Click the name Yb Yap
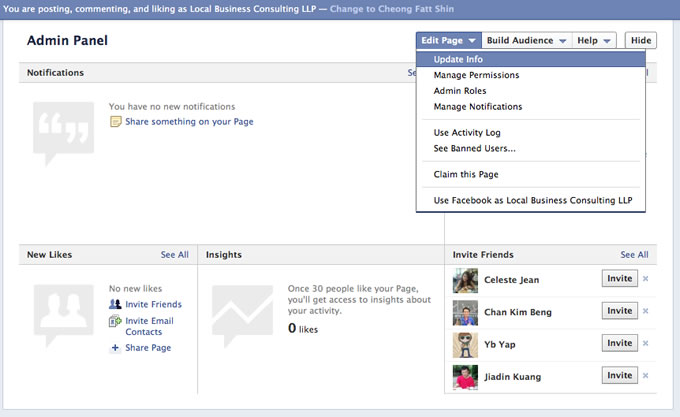 [500, 345]
